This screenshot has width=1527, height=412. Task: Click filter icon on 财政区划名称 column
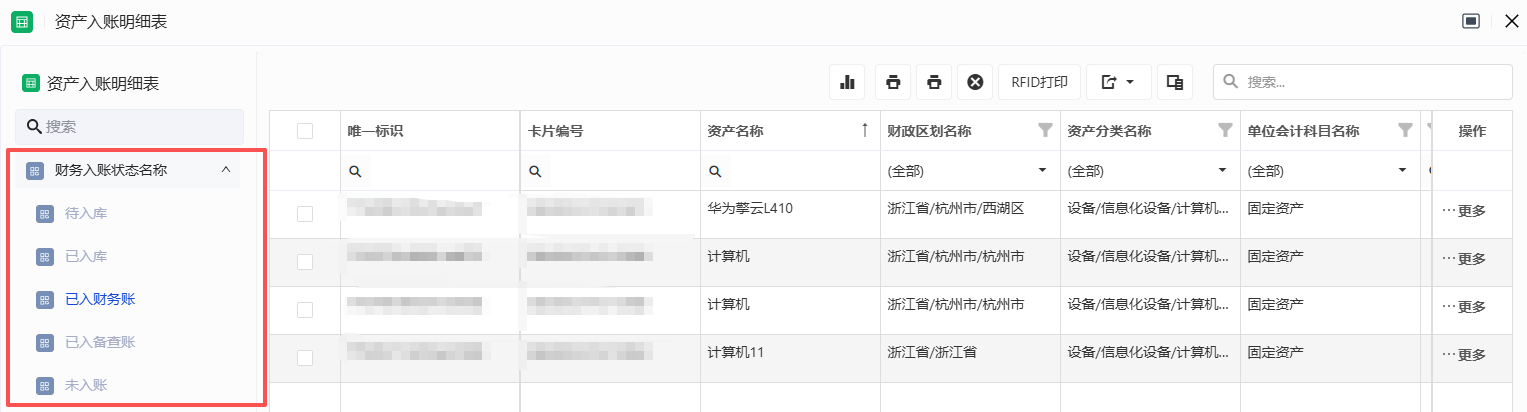[1045, 130]
